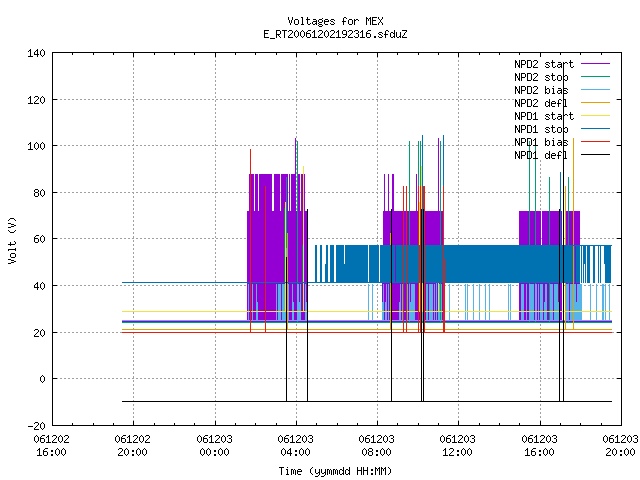This screenshot has width=640, height=480.
Task: Click the NPD2 bias light blue legend line
Action: [595, 90]
